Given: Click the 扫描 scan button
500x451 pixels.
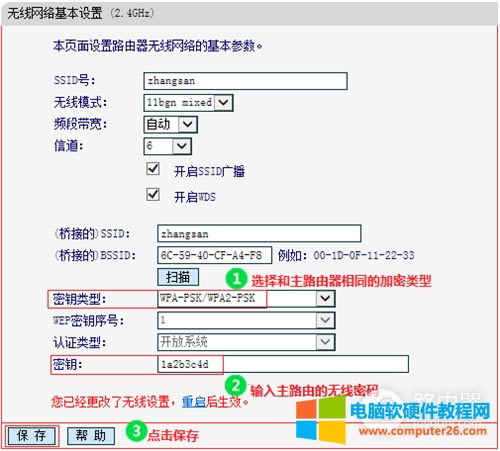Looking at the screenshot, I should coord(178,277).
